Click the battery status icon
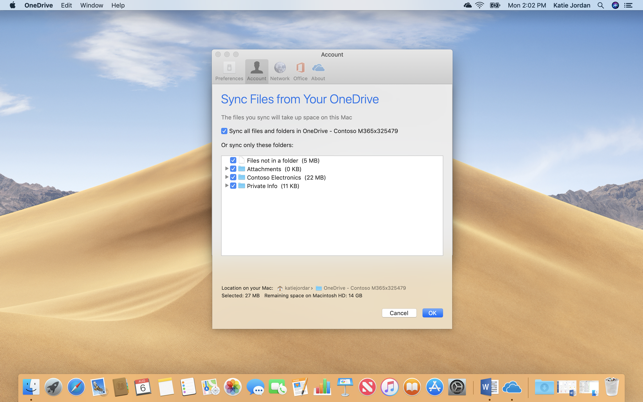This screenshot has height=402, width=643. tap(495, 5)
